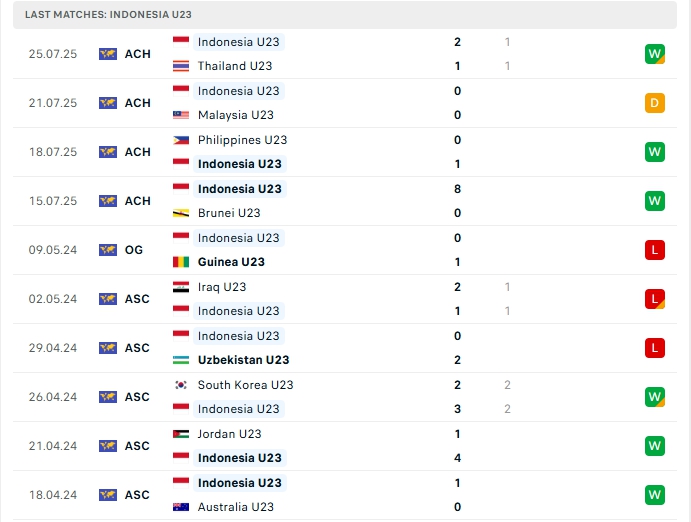Image resolution: width=691 pixels, height=522 pixels.
Task: Click the Uzbekistan U23 flag icon
Action: (181, 360)
